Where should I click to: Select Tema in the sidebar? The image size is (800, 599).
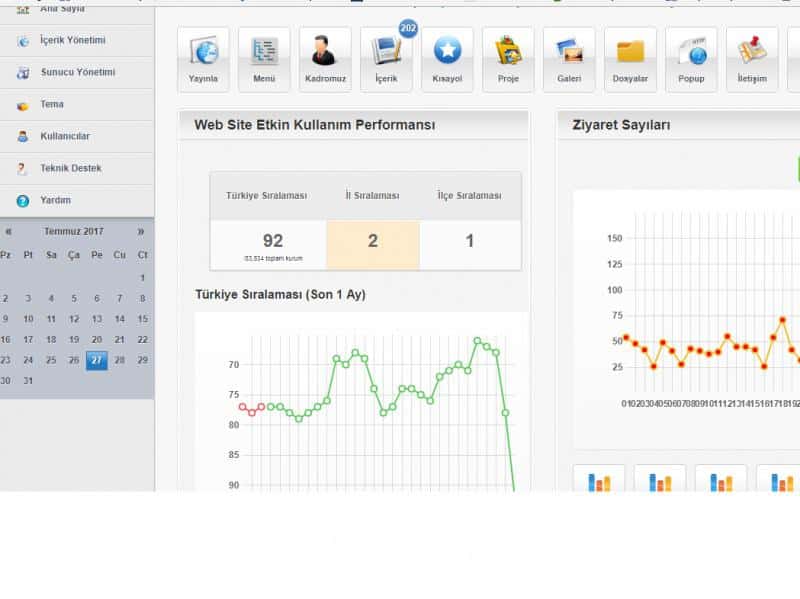point(52,104)
